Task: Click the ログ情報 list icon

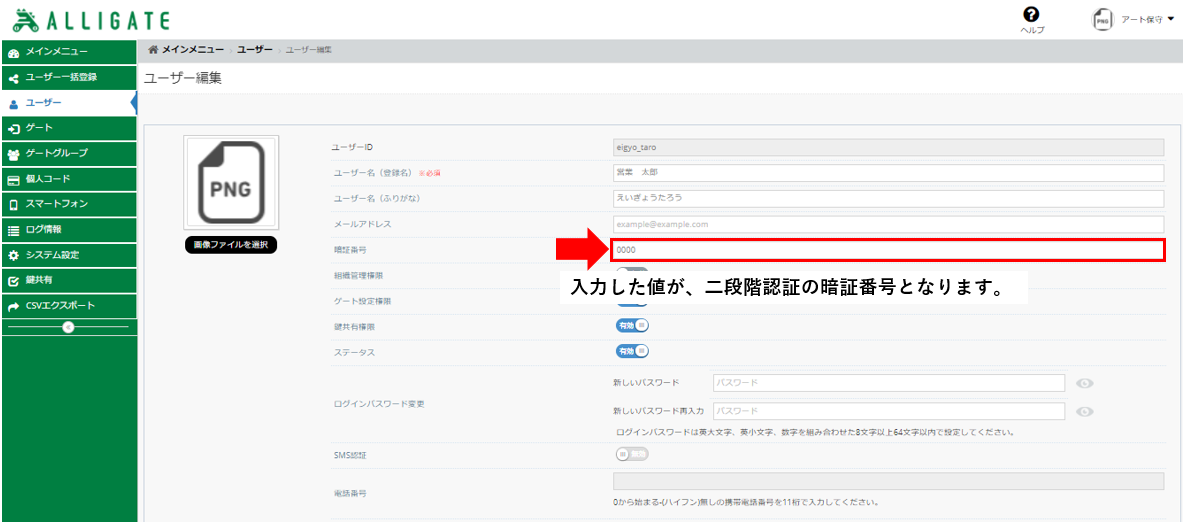Action: (x=13, y=231)
